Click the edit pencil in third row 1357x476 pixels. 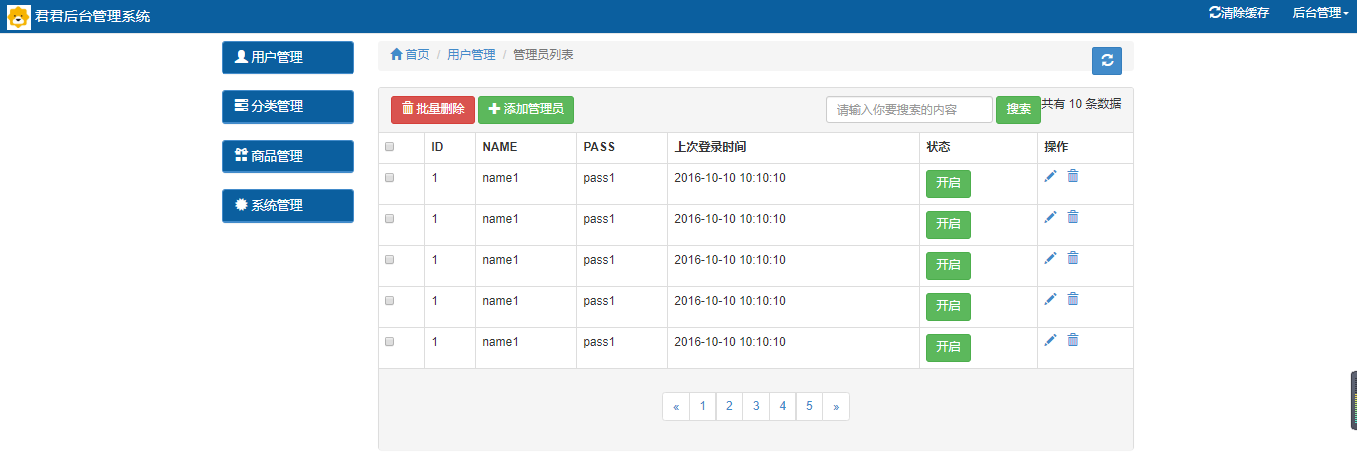tap(1050, 258)
